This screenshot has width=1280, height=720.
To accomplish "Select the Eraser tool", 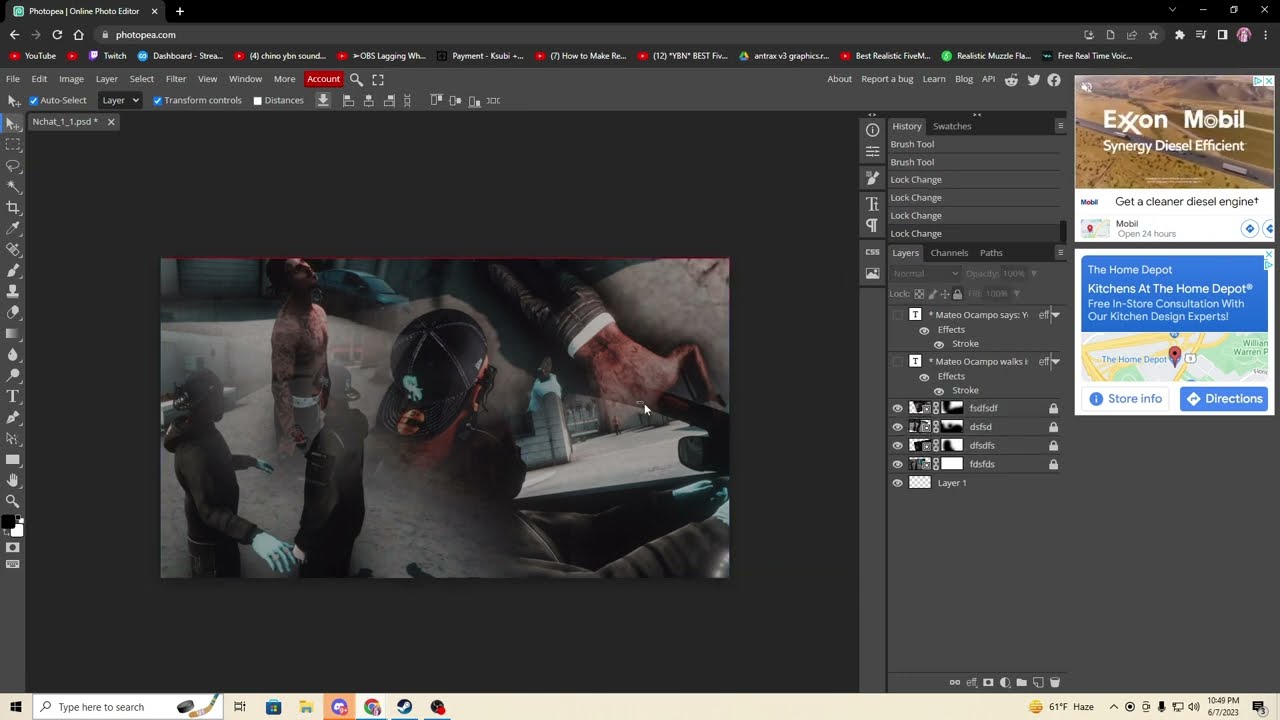I will 13,312.
